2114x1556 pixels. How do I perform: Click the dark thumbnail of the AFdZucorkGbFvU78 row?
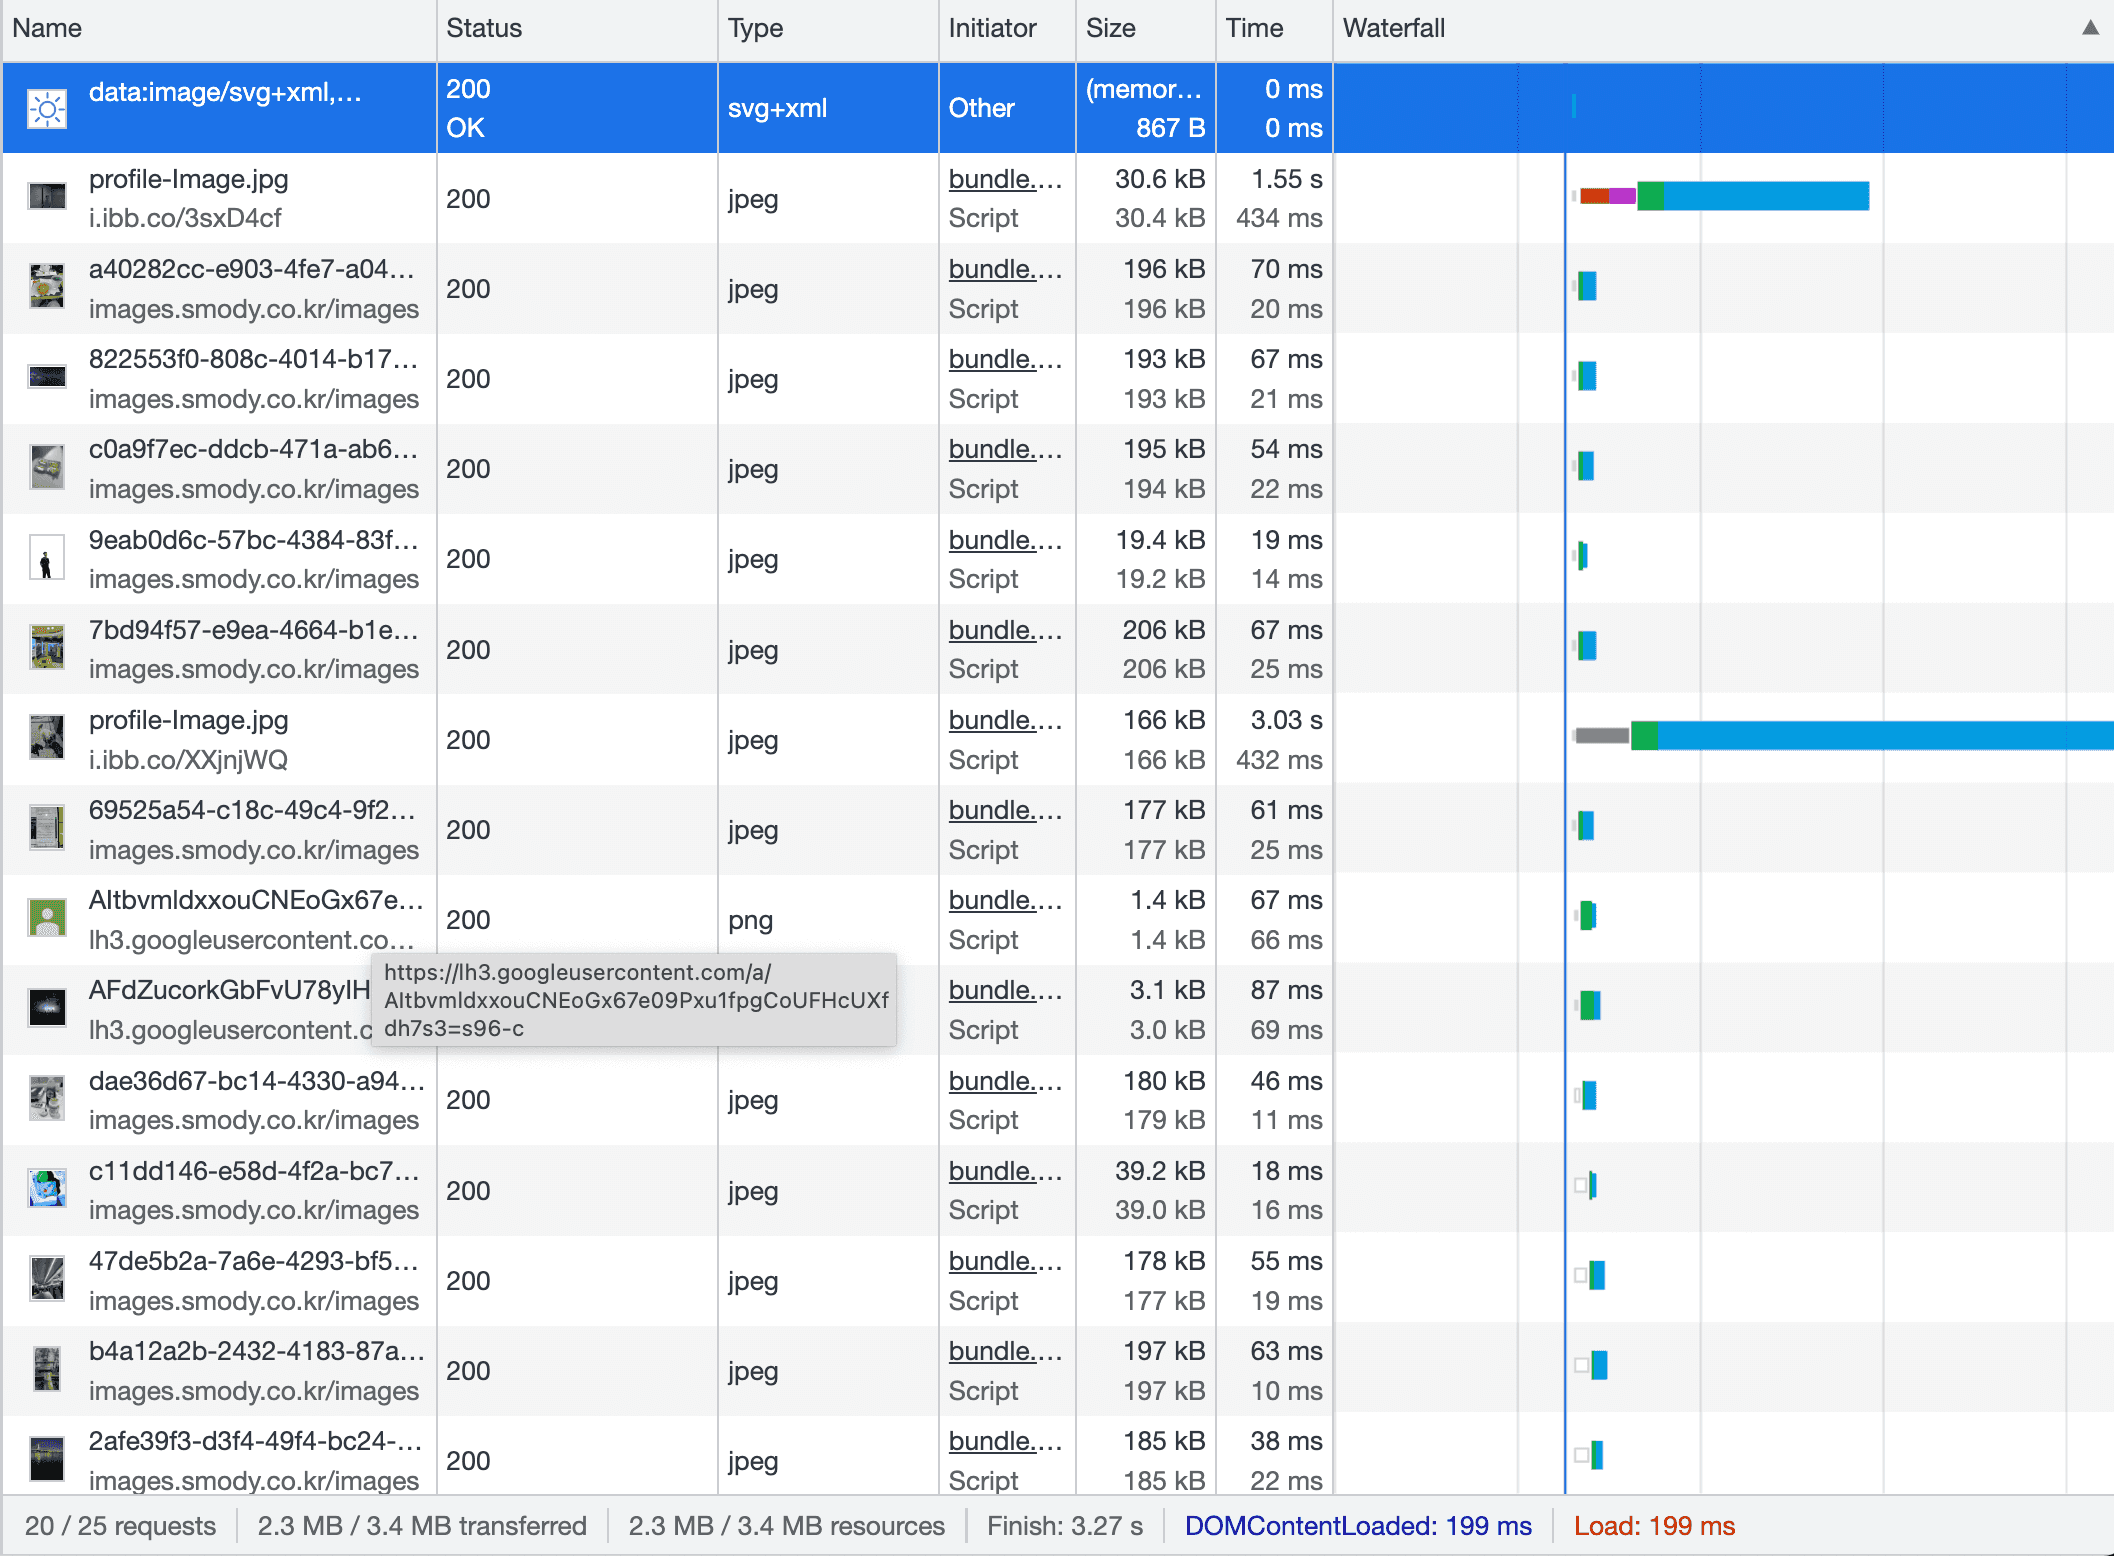tap(47, 1008)
